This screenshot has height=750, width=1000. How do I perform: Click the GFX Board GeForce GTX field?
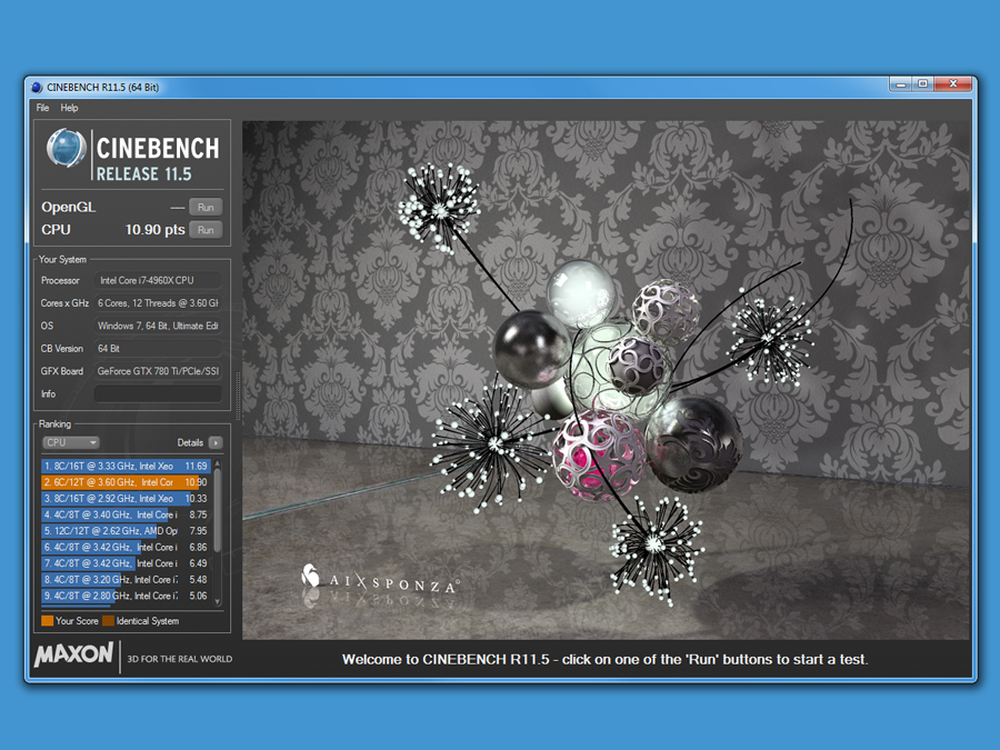(158, 371)
